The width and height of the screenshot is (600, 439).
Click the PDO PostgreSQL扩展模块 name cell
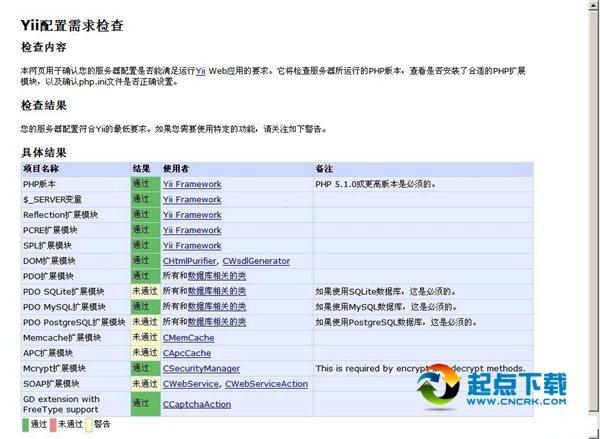click(76, 322)
